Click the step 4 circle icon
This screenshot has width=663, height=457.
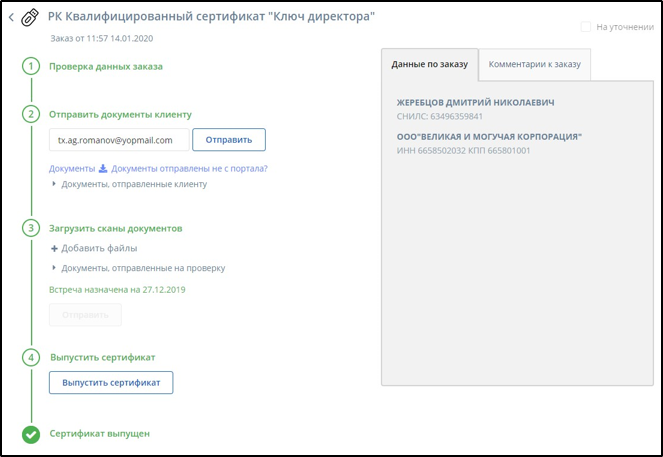pos(31,357)
